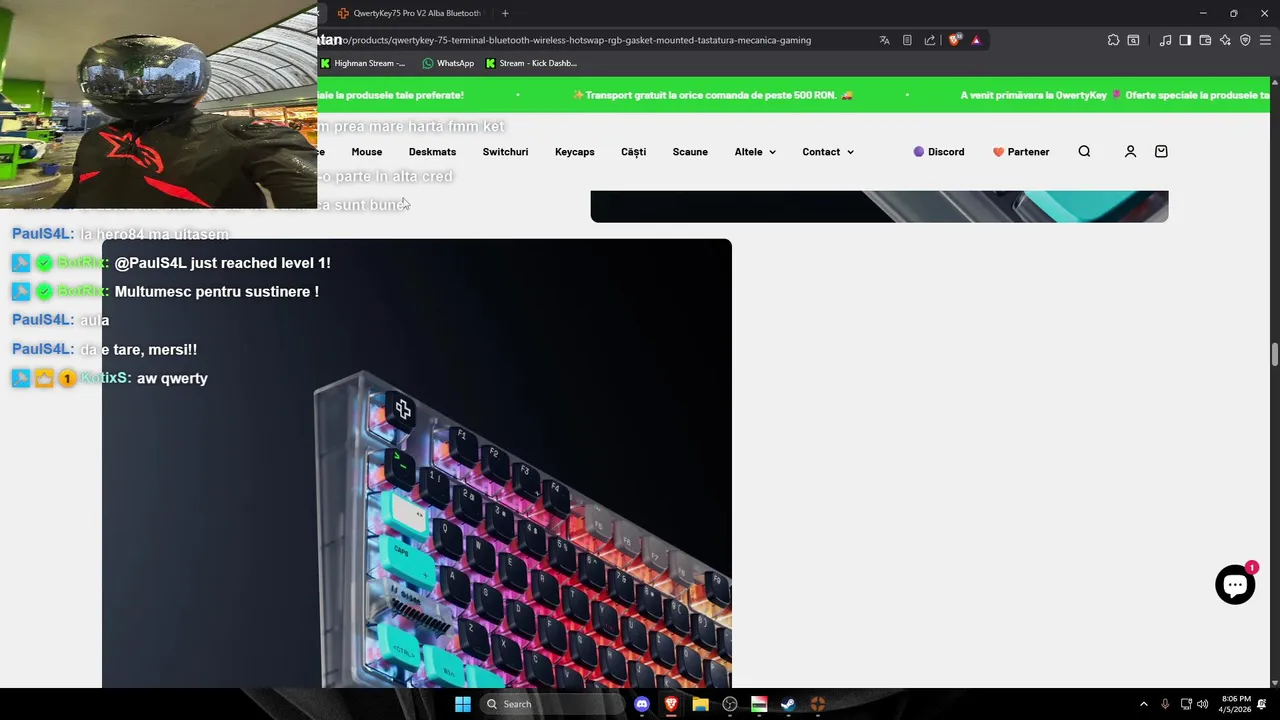Click the Brave Rewards triangle icon
Screen dimensions: 1280x720
[x=976, y=40]
